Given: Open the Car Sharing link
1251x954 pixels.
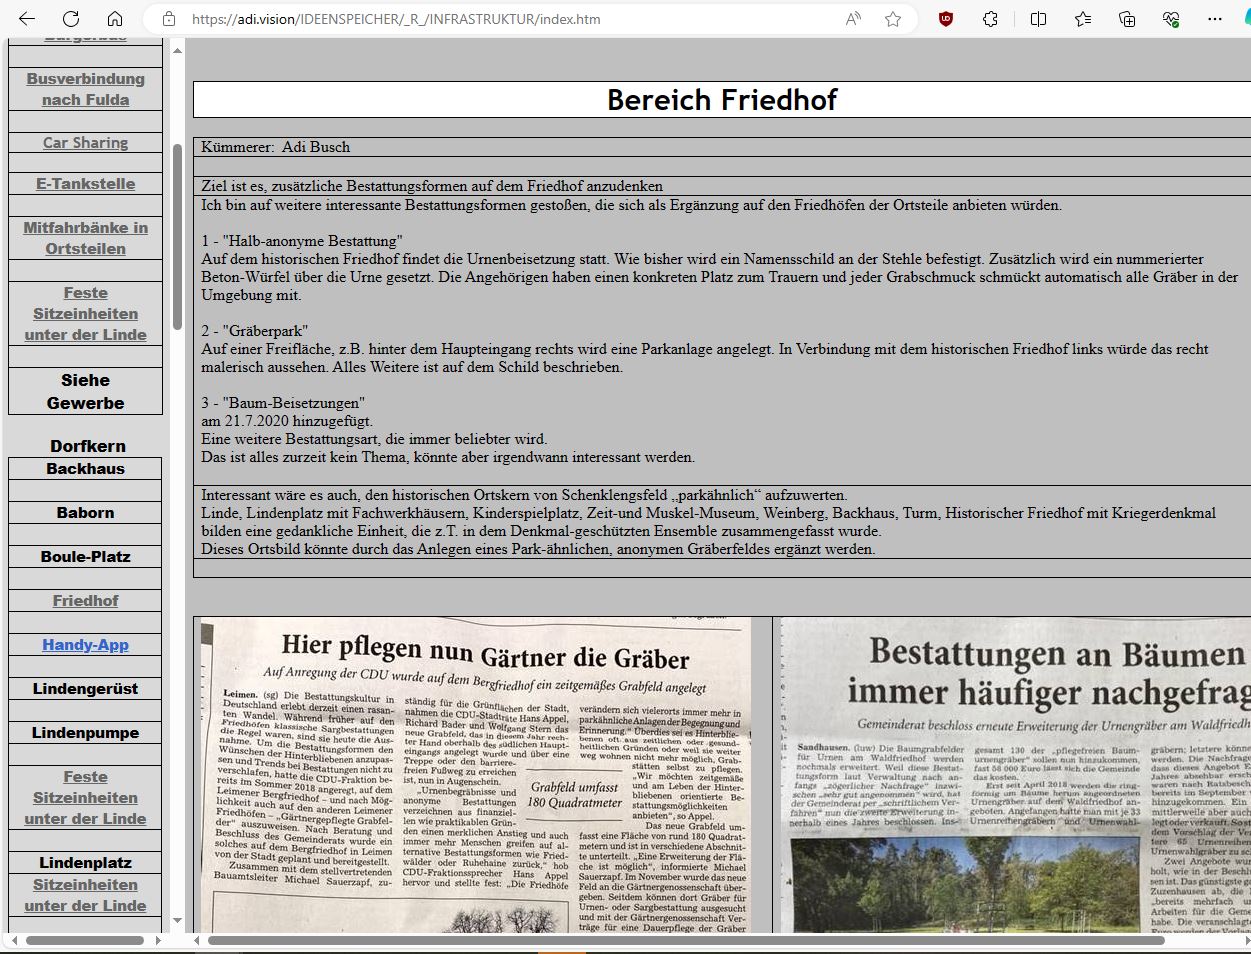Looking at the screenshot, I should tap(85, 142).
